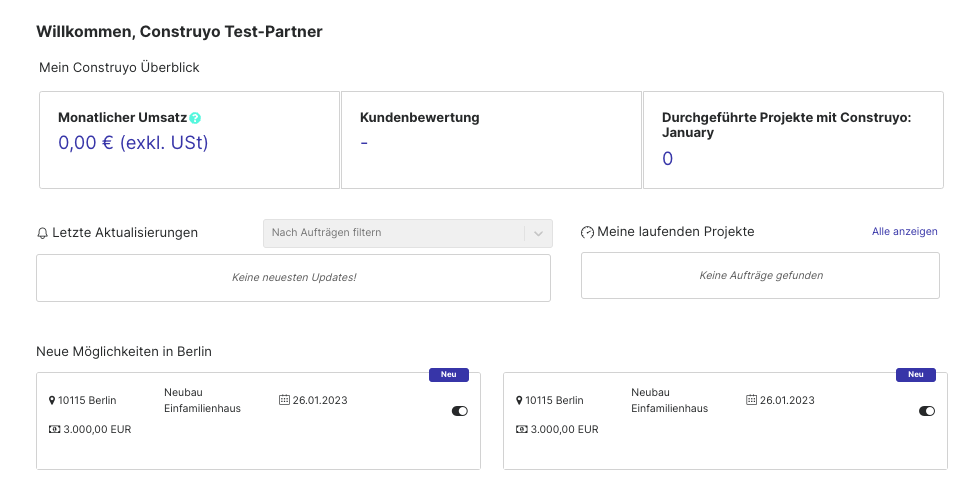The width and height of the screenshot is (978, 481).
Task: Click location pin icon in right opportunity card
Action: click(x=519, y=401)
